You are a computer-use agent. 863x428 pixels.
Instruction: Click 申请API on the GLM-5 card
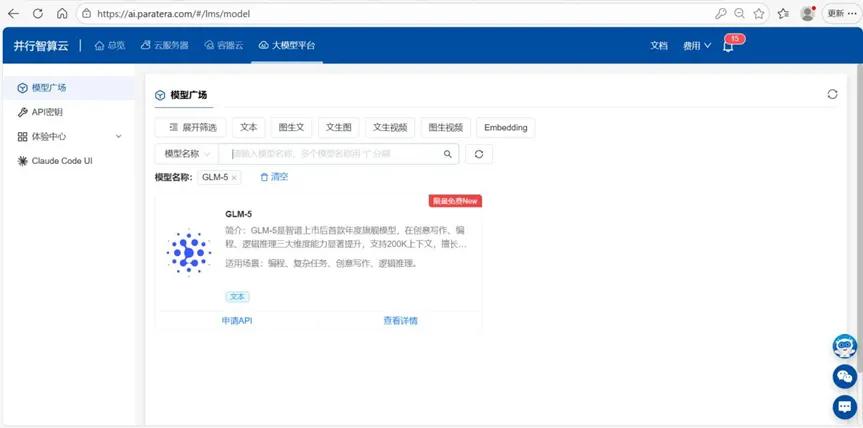[x=237, y=321]
